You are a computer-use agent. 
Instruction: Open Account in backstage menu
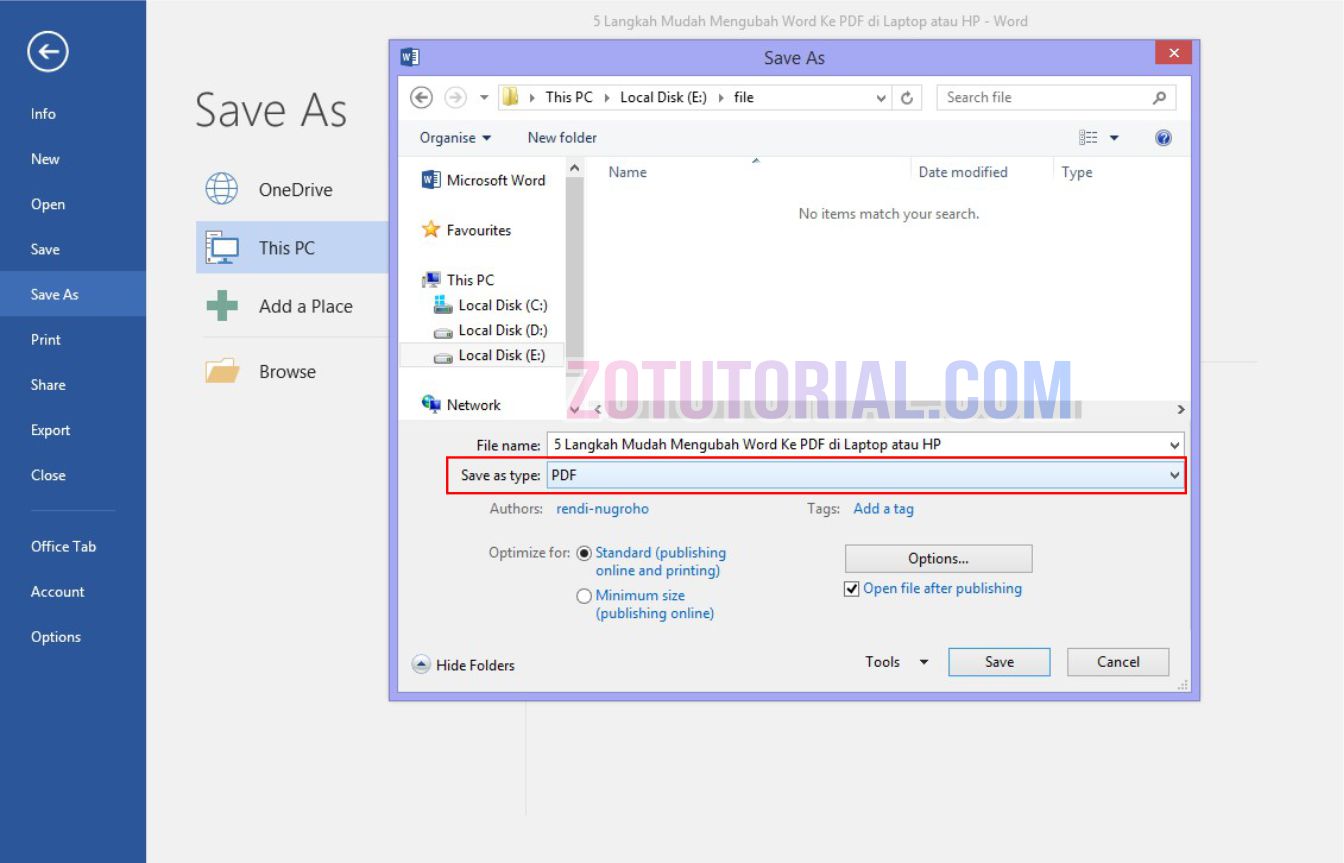pos(73,592)
